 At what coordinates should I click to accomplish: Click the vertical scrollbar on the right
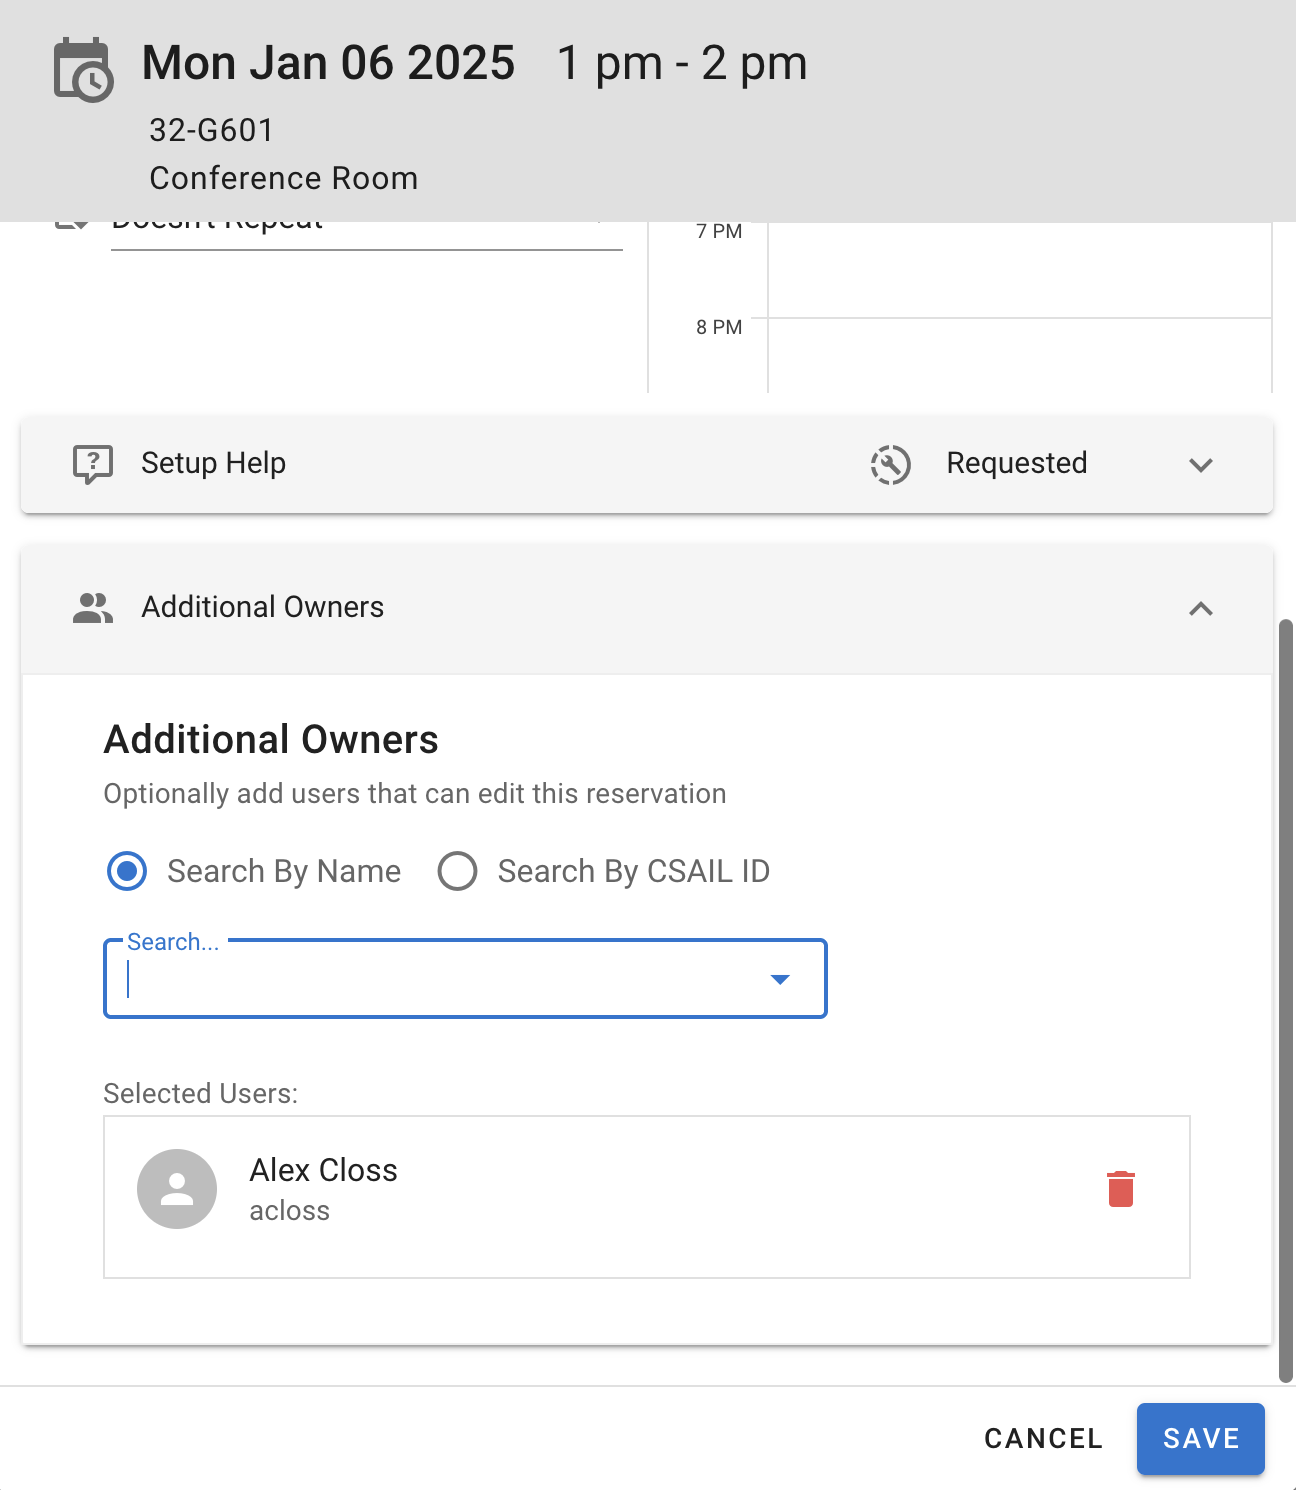click(1286, 1000)
